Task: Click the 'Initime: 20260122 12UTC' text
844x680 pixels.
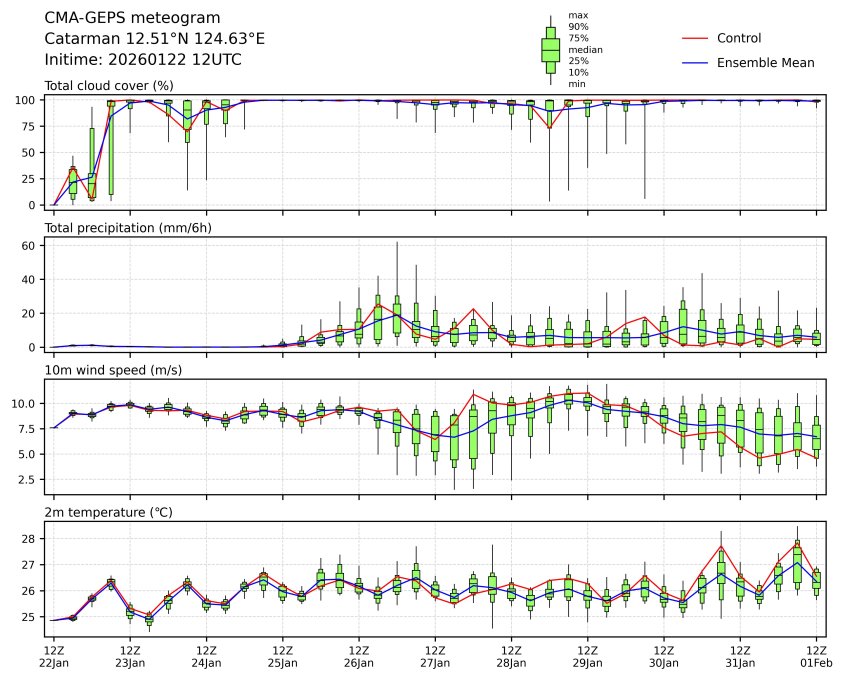Action: (143, 60)
